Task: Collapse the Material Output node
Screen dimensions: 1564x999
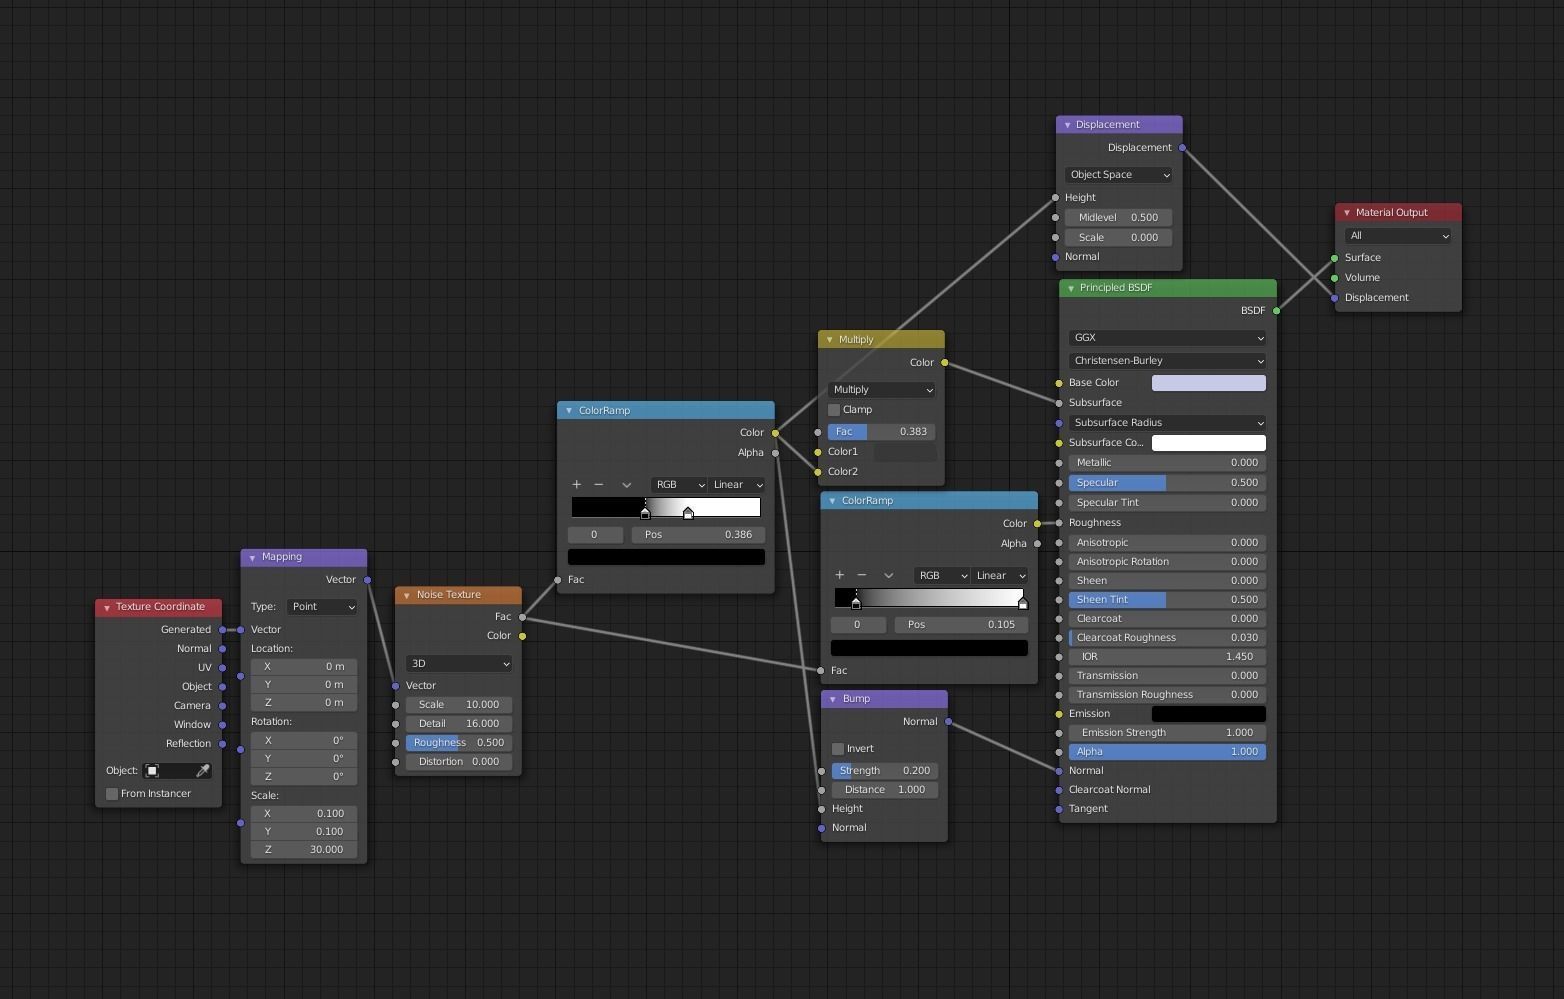Action: pos(1347,213)
